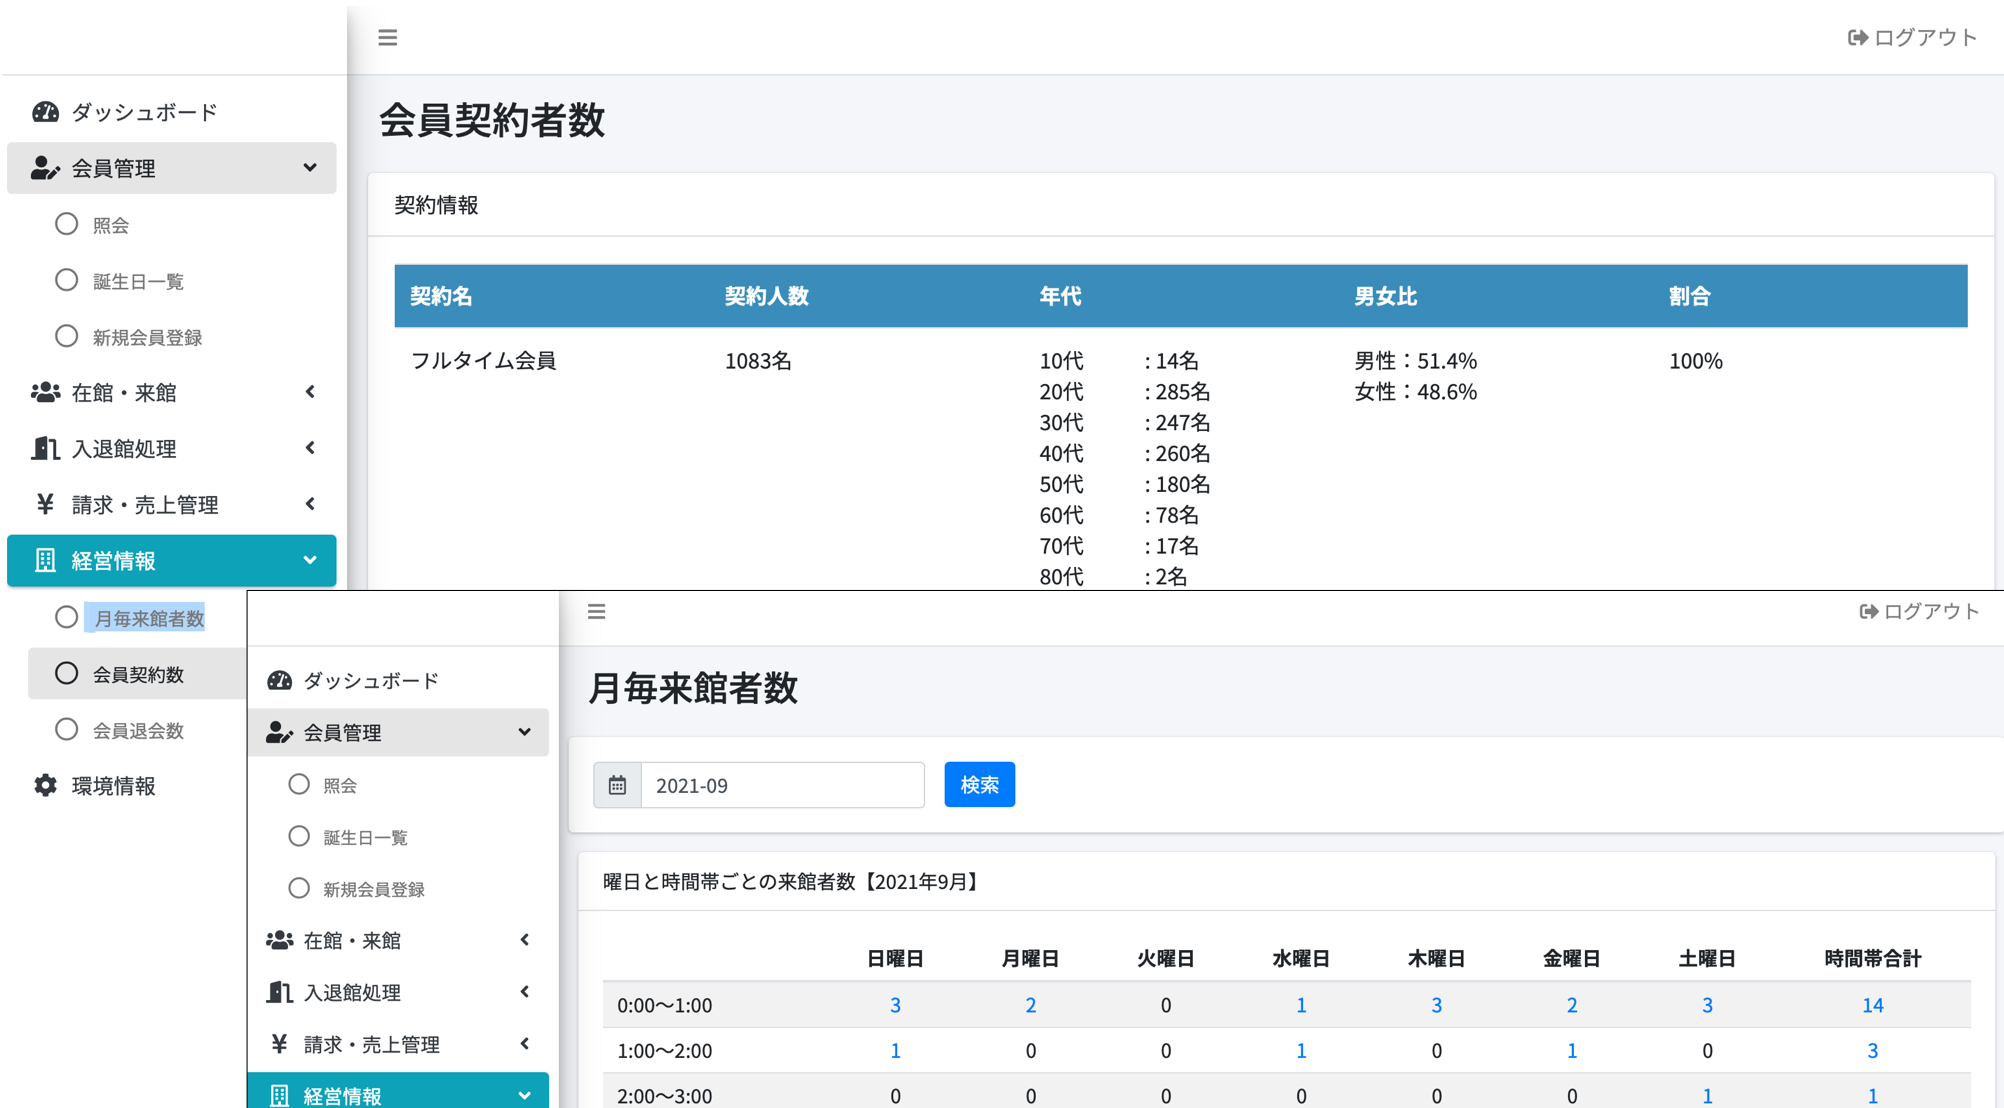
Task: Open ダッシュボード label in upper sidebar
Action: 144,112
